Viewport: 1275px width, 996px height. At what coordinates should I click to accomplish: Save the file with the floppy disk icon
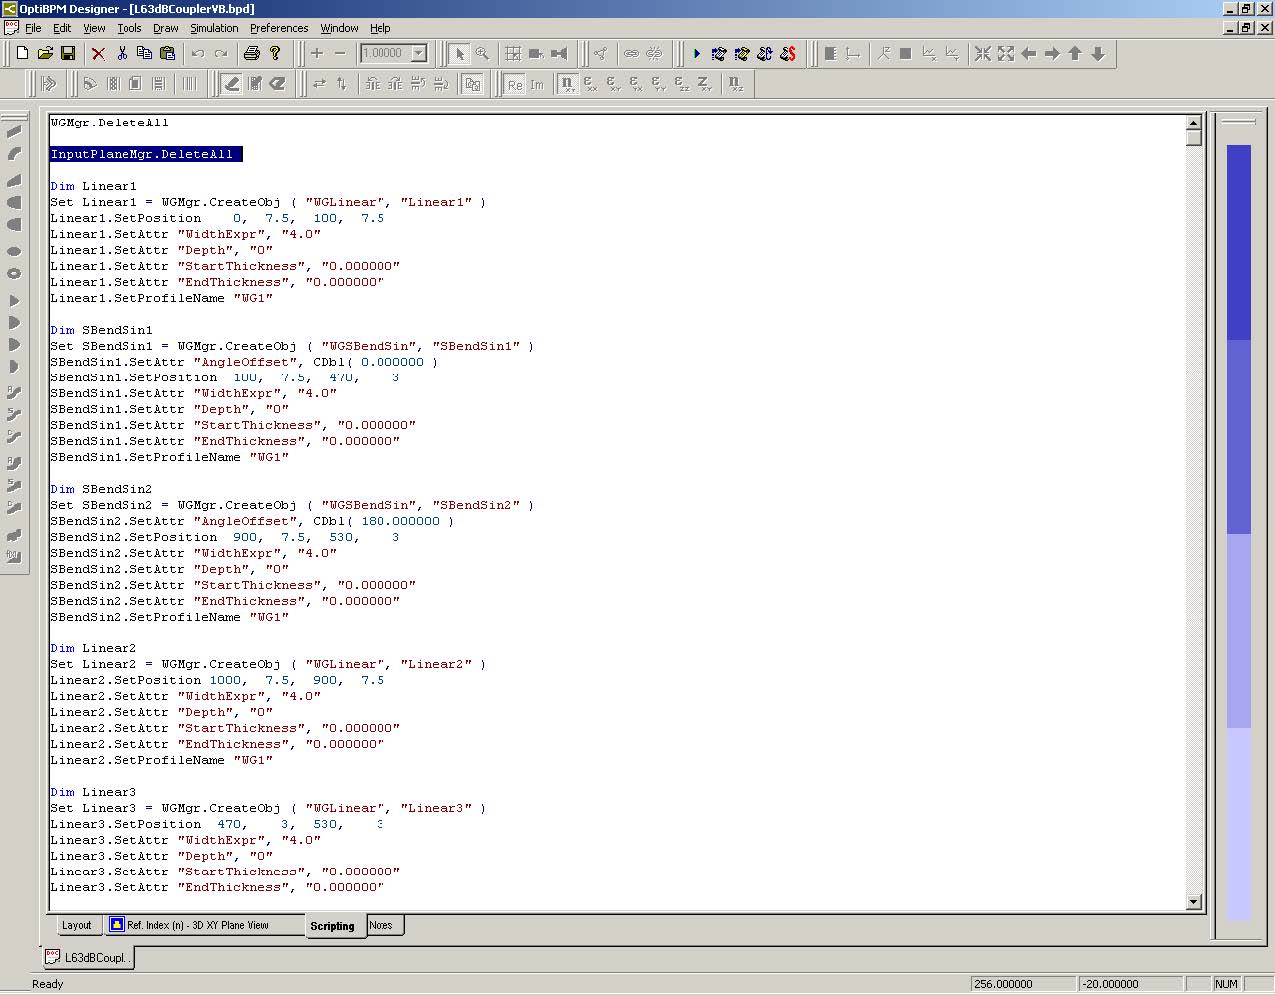click(68, 54)
